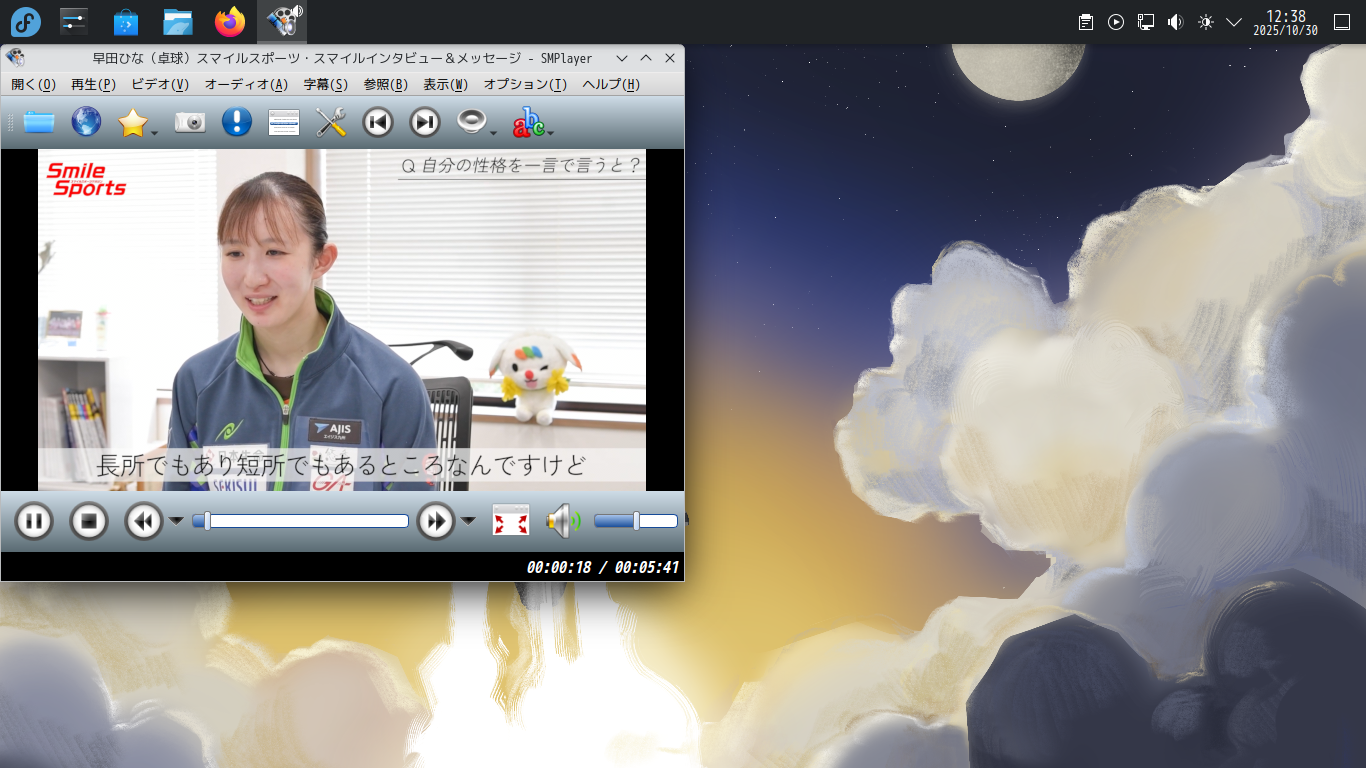Fast forward using the double-right arrow button
Viewport: 1366px width, 768px height.
pos(436,521)
